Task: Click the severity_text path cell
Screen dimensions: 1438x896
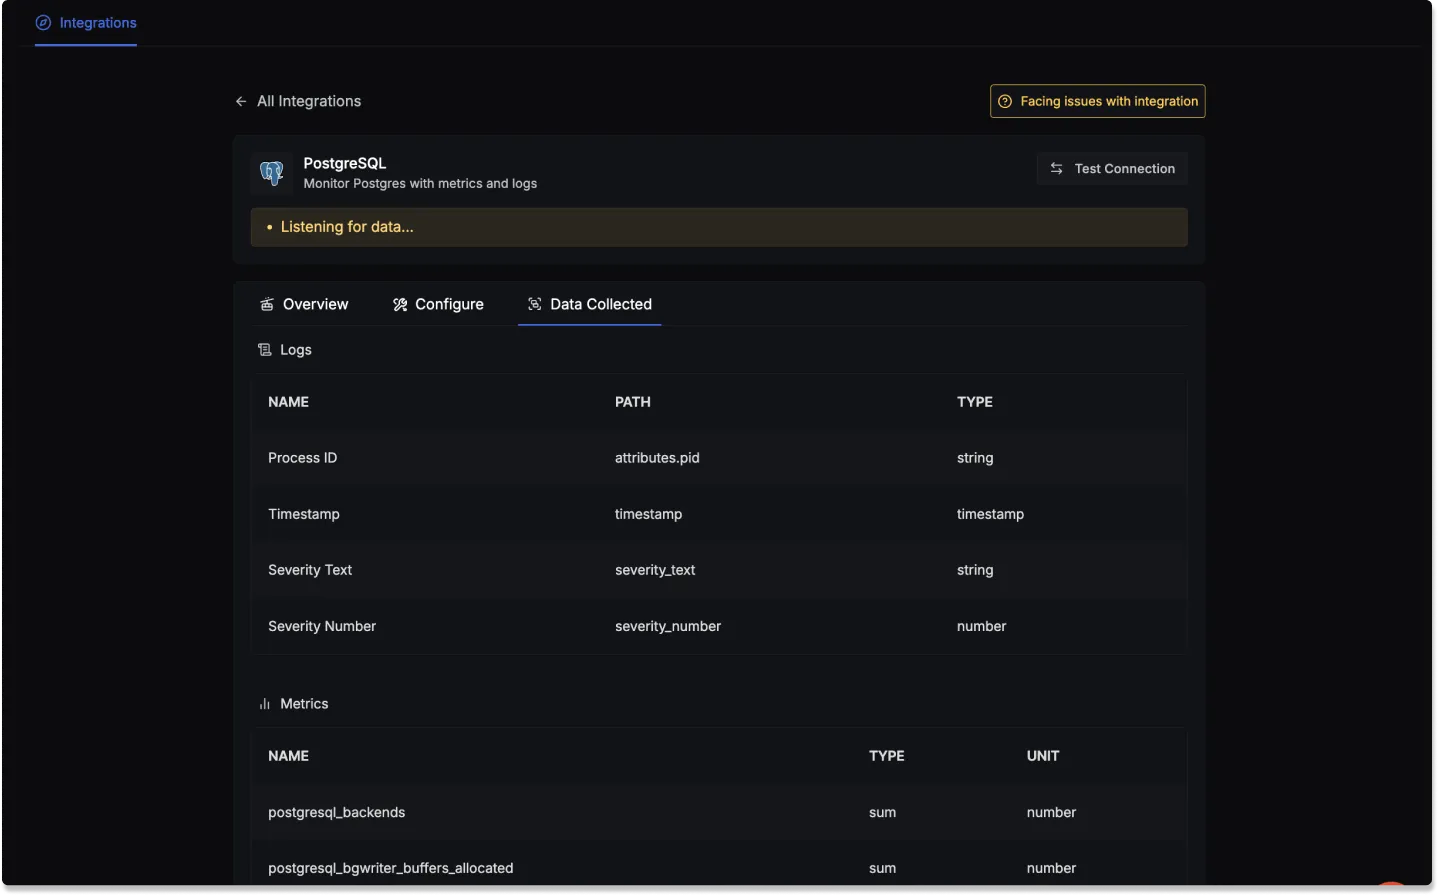Action: (x=655, y=570)
